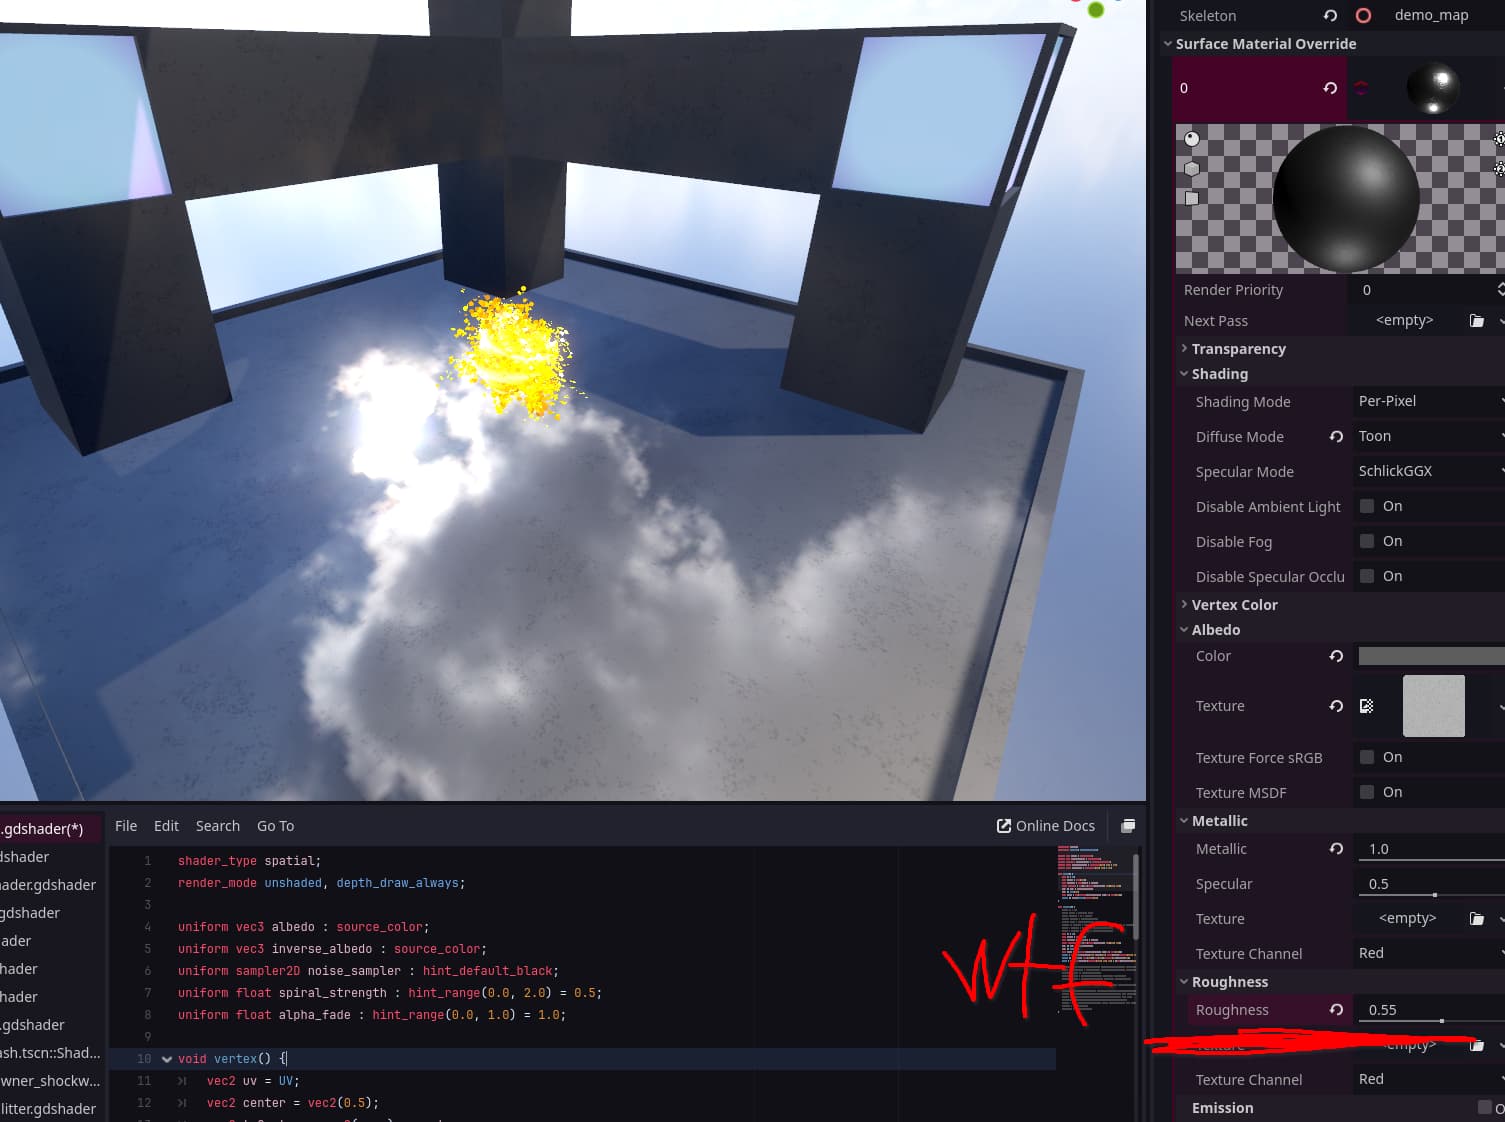Revert the Roughness value
1505x1122 pixels.
[1336, 1010]
